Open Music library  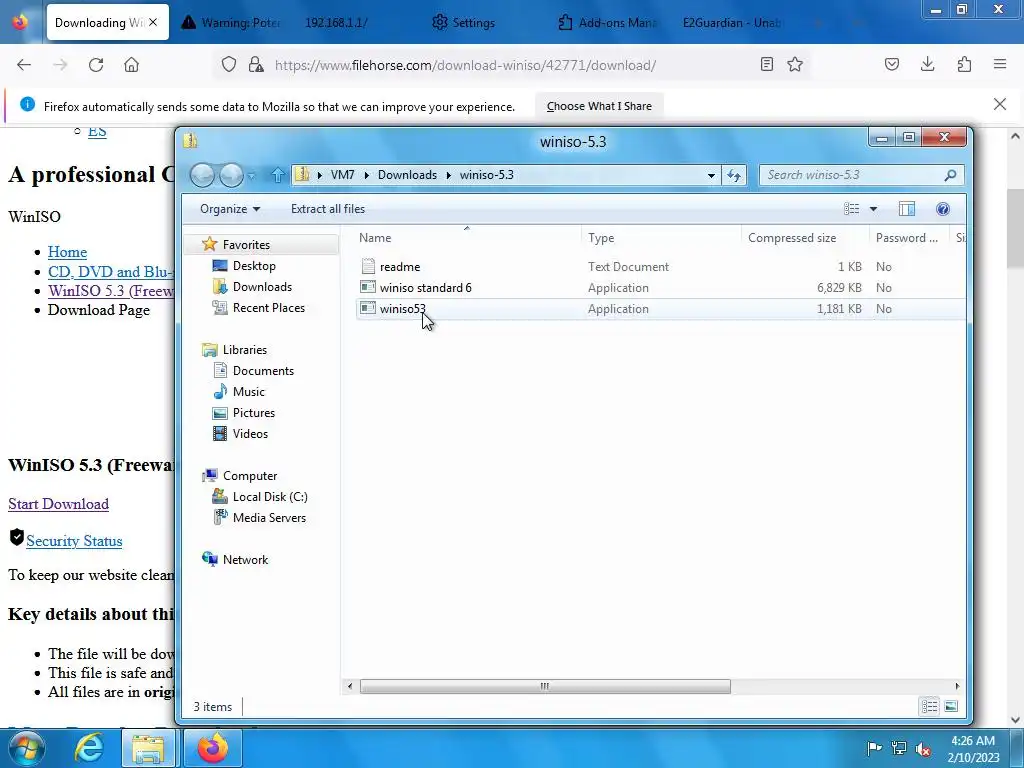pos(248,392)
